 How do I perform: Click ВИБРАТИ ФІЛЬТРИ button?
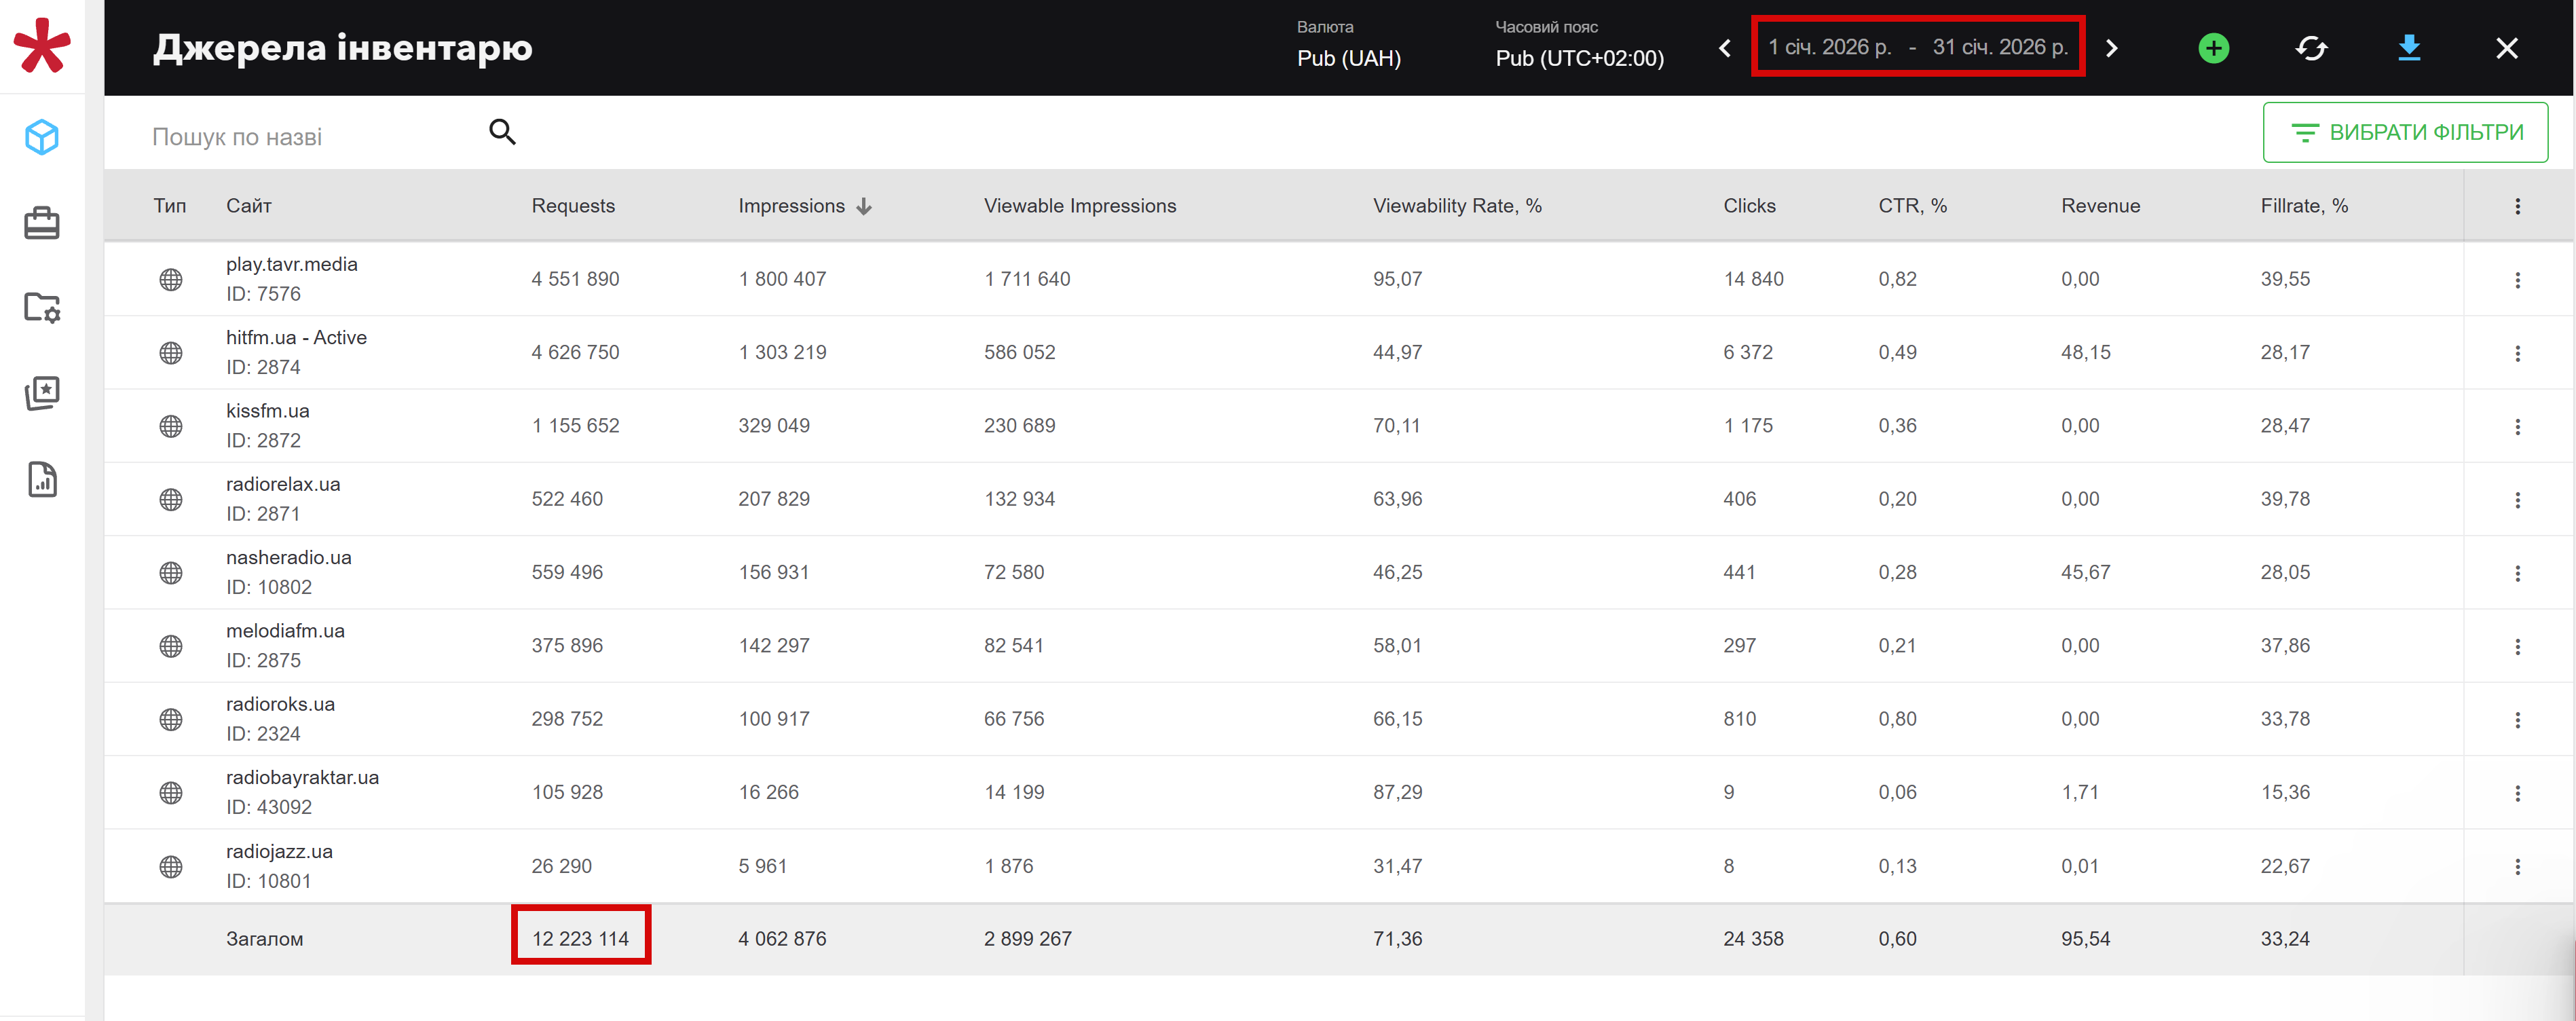[2405, 132]
